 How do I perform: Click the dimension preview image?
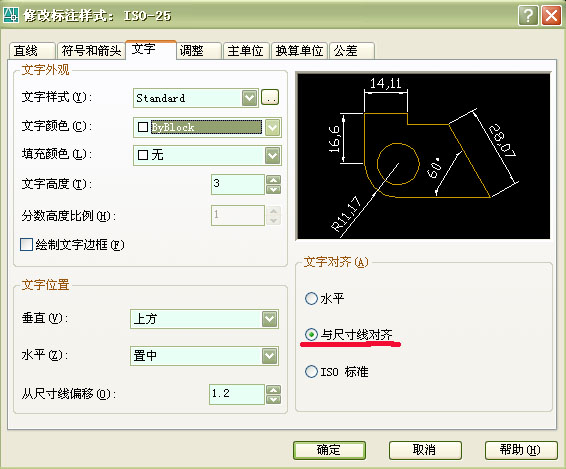click(x=423, y=156)
